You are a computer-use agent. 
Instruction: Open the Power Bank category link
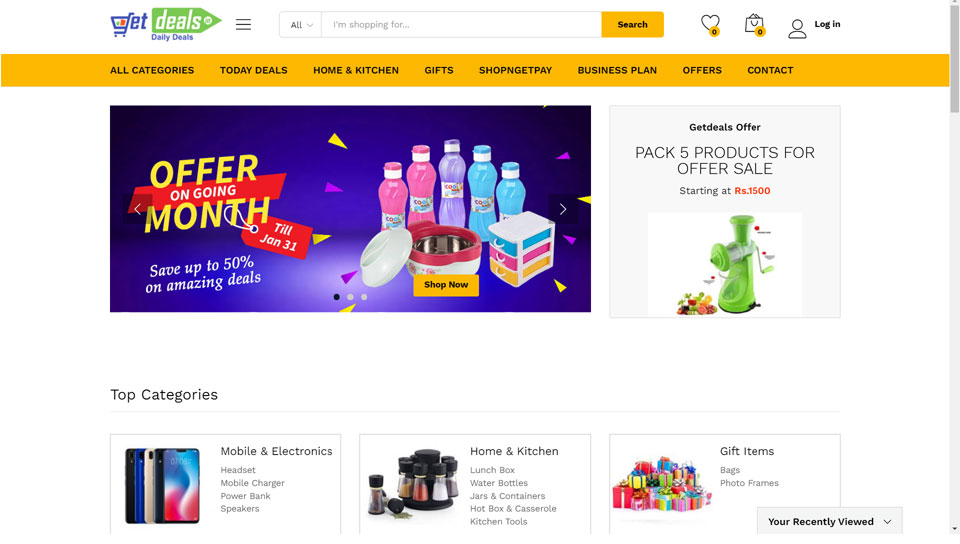point(245,496)
